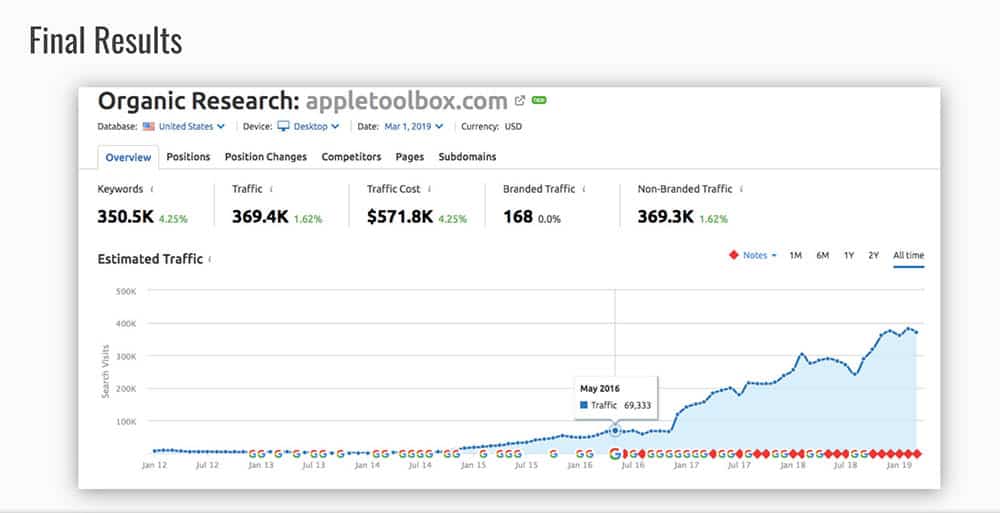The height and width of the screenshot is (513, 1000).
Task: Click the Jan 12 x-axis label
Action: tap(154, 465)
